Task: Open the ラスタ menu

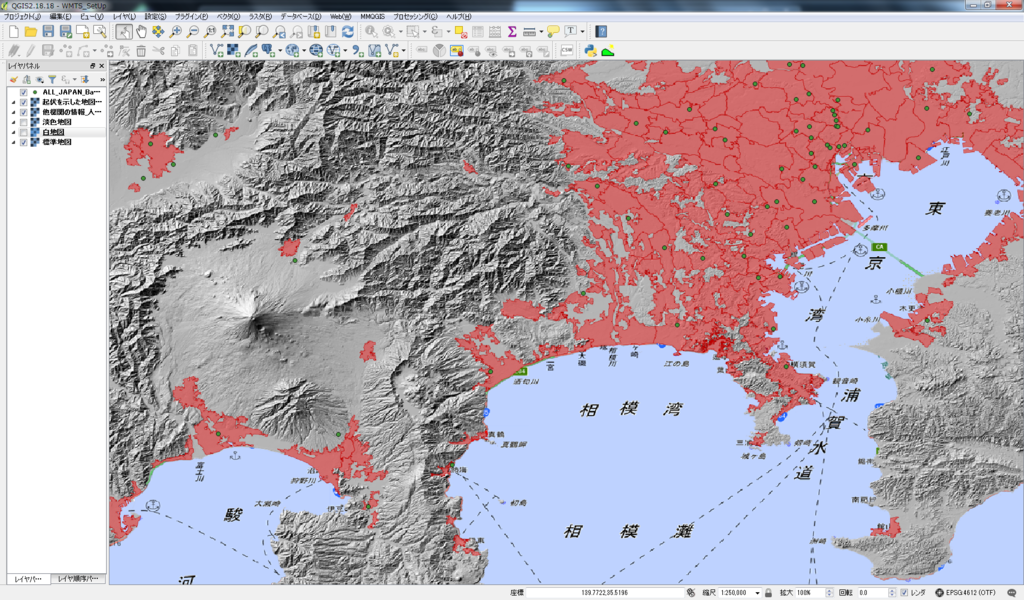Action: tap(261, 16)
